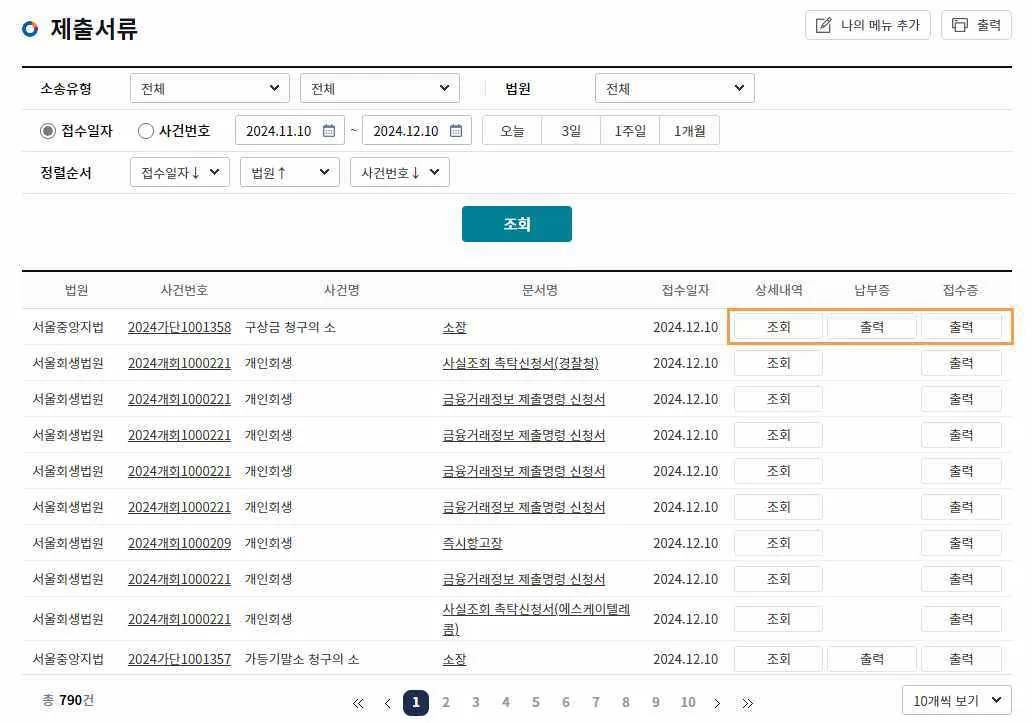Open the 법원↑ sort dropdown
This screenshot has height=723, width=1032.
pos(290,172)
